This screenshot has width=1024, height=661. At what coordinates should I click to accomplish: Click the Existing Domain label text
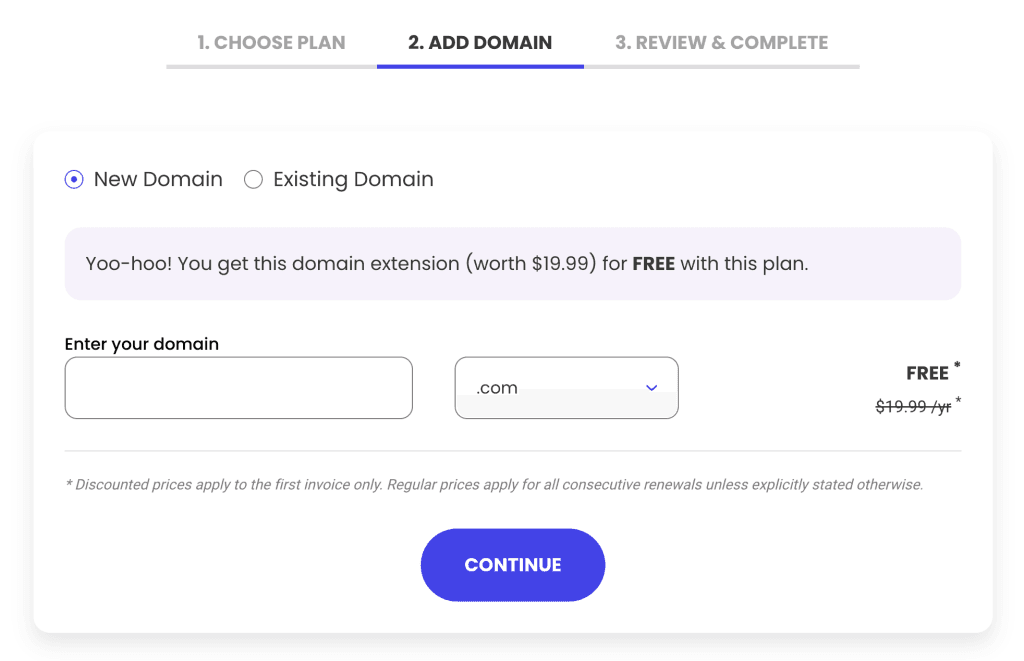click(353, 180)
